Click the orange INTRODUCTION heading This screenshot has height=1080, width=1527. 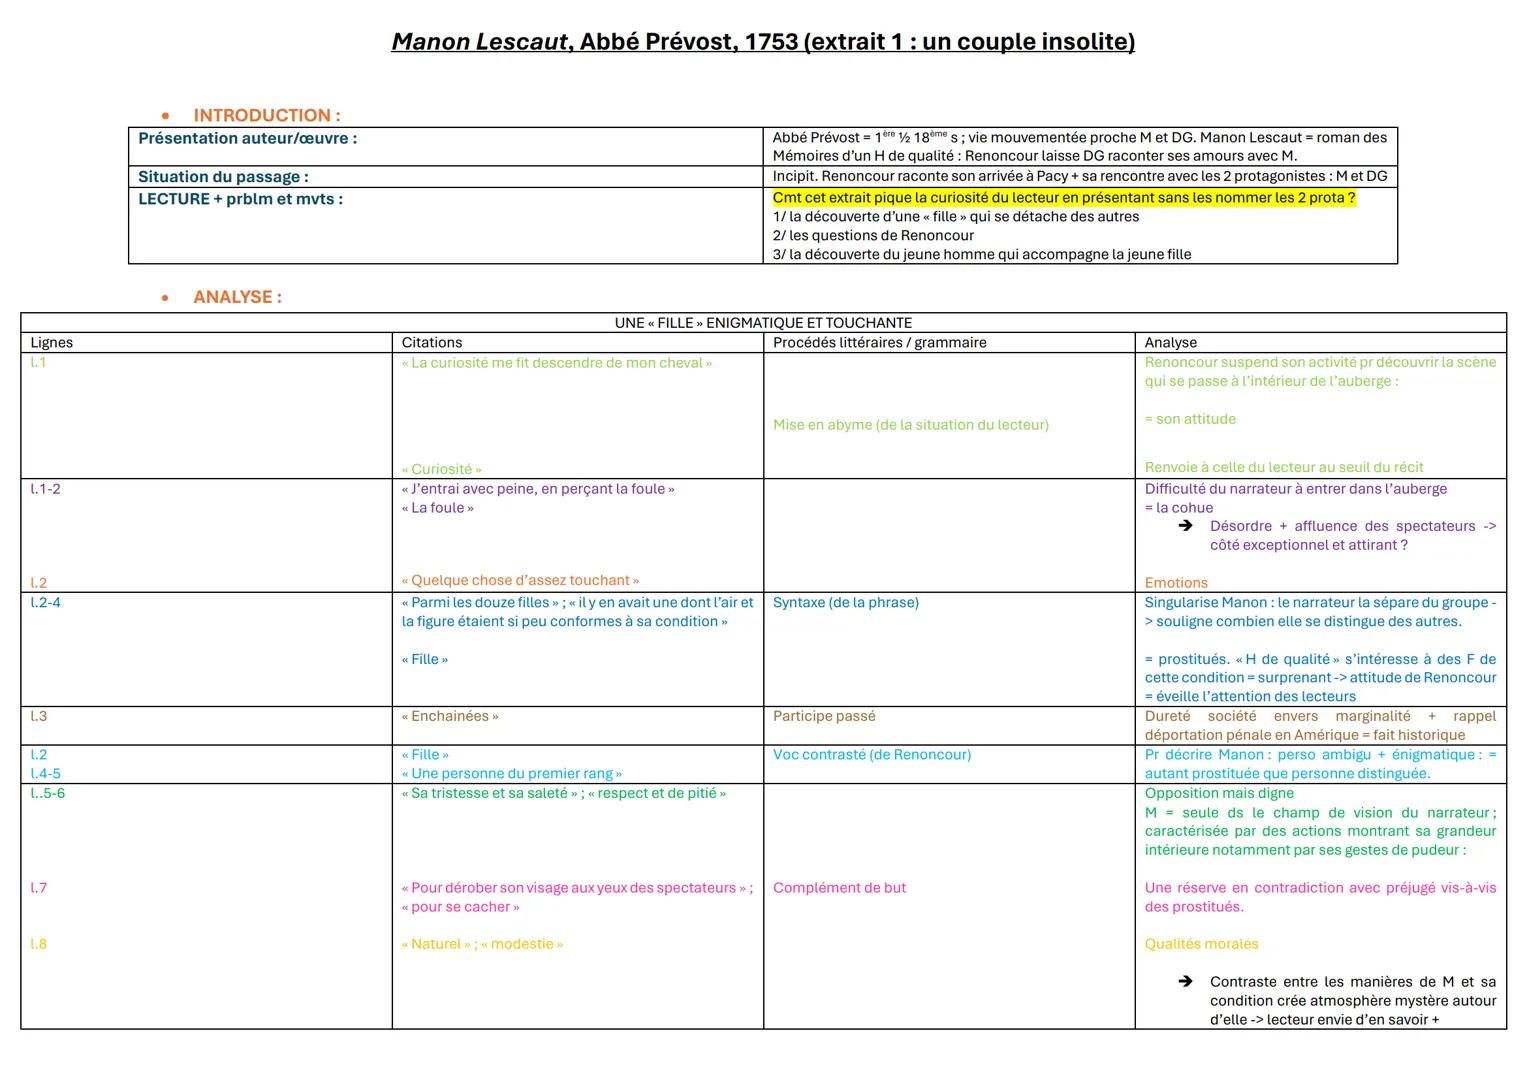[266, 115]
